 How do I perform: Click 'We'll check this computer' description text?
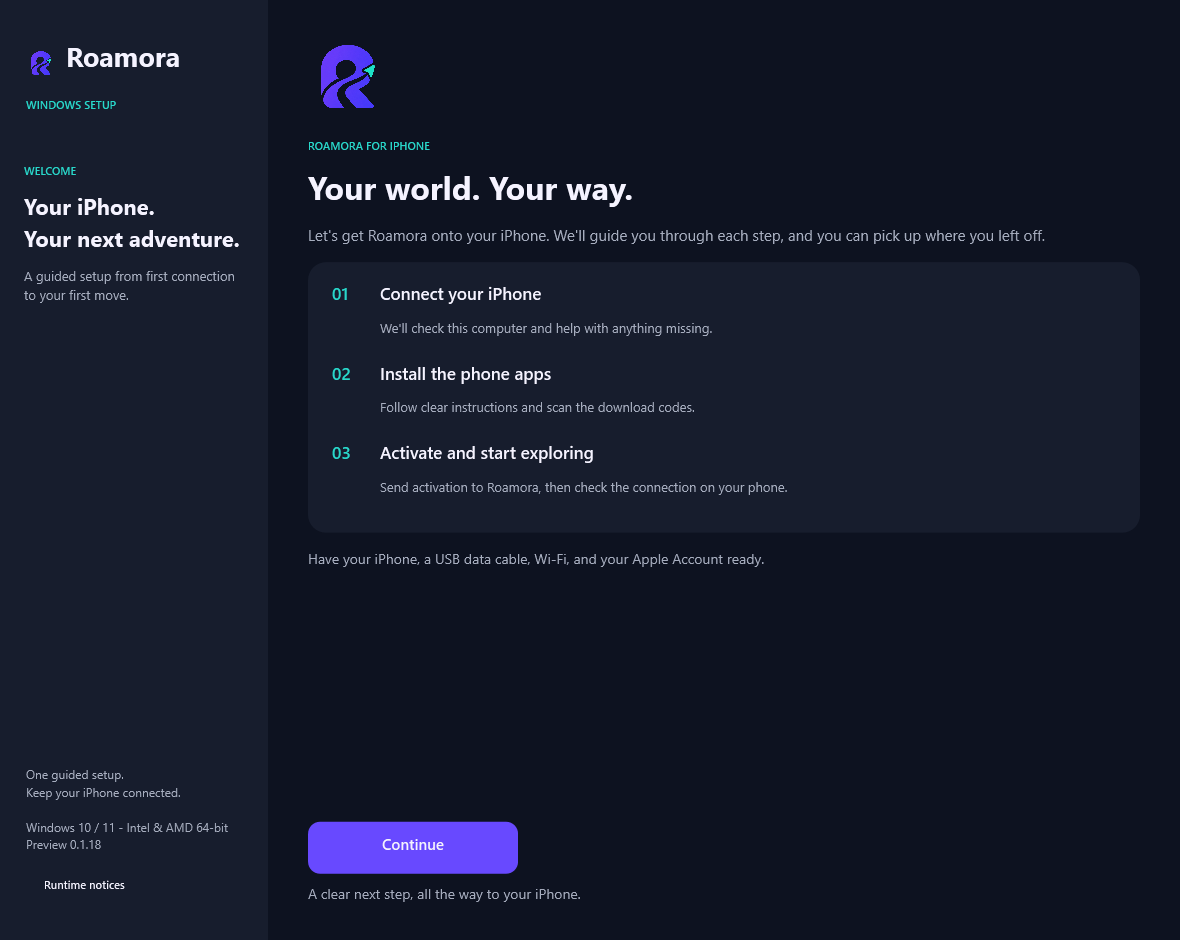(x=546, y=328)
